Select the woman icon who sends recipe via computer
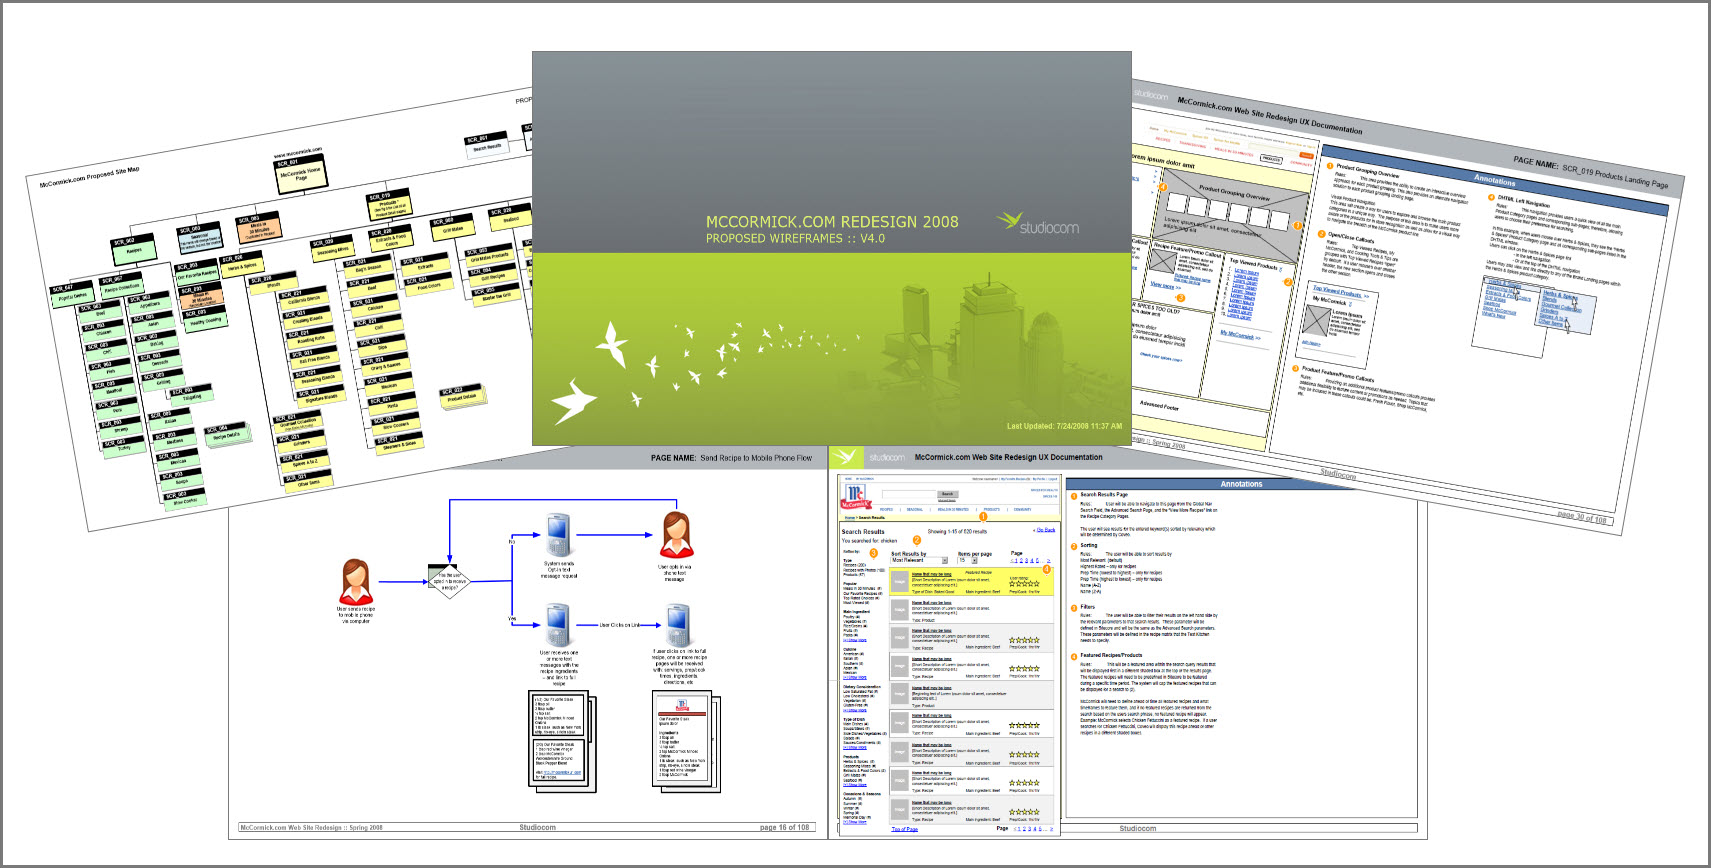Screen dimensions: 1711x868 356,583
